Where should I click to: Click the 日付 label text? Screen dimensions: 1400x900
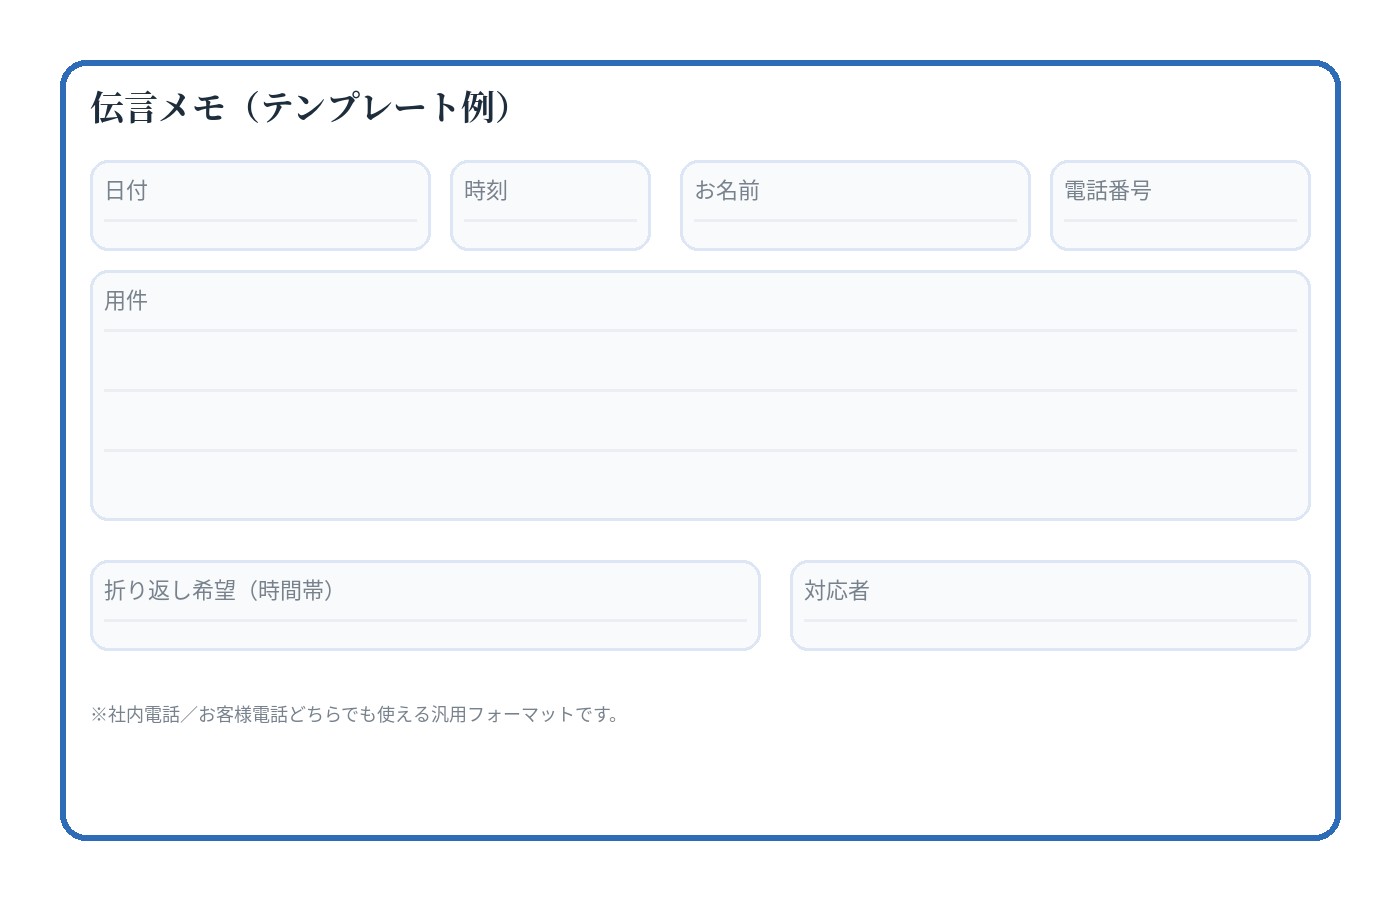[126, 190]
